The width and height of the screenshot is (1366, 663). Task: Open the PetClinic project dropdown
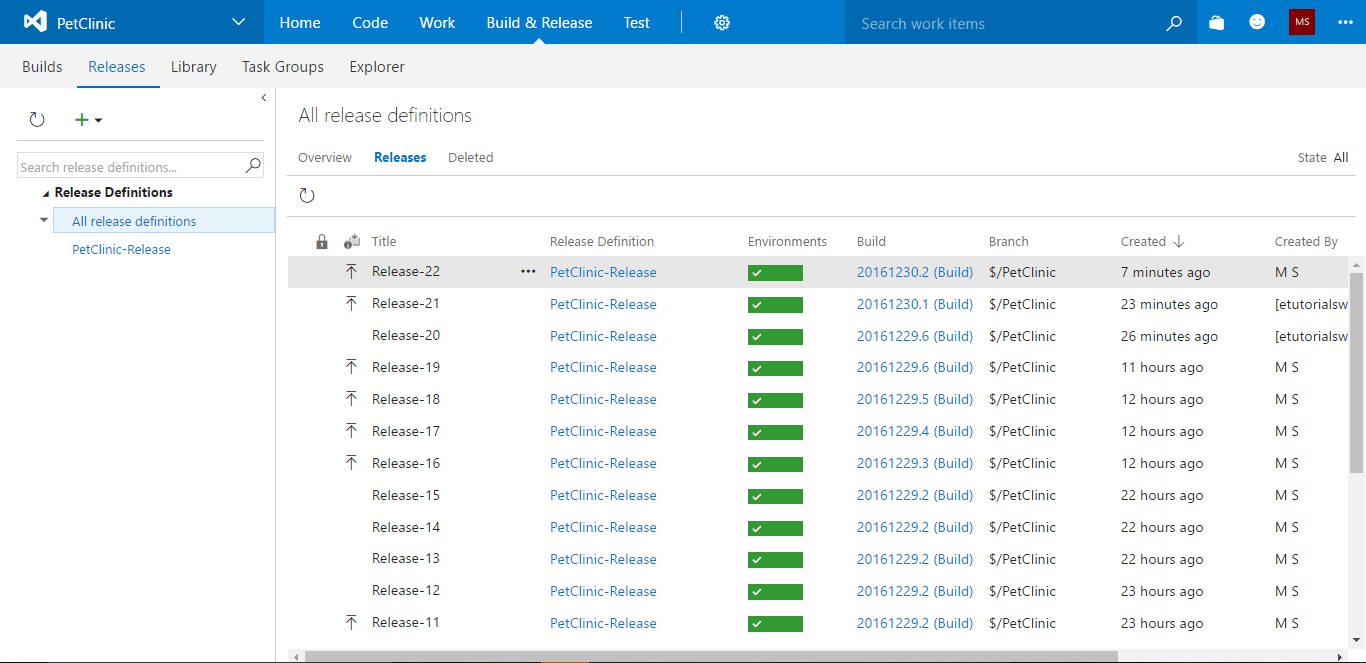[x=238, y=22]
